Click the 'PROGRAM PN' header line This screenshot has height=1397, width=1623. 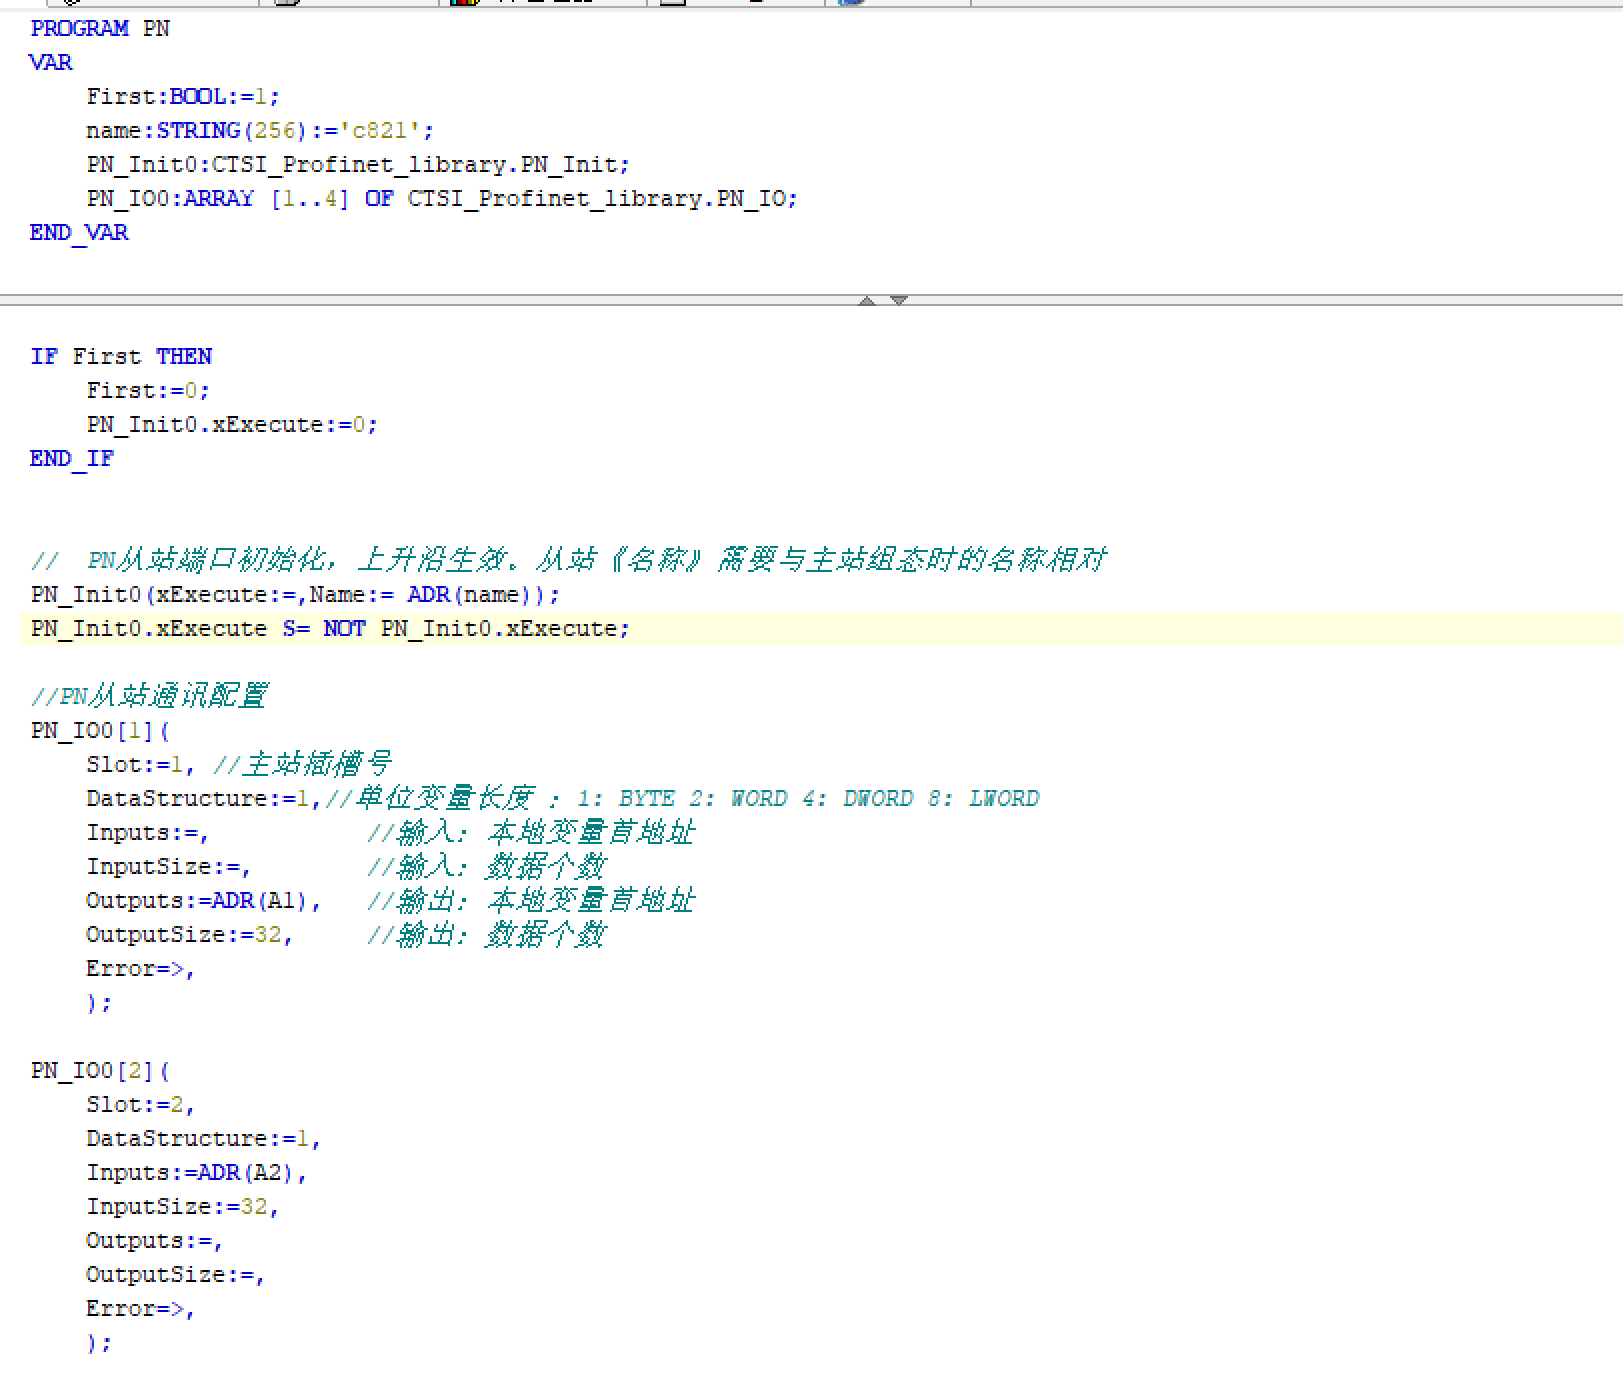pyautogui.click(x=100, y=29)
